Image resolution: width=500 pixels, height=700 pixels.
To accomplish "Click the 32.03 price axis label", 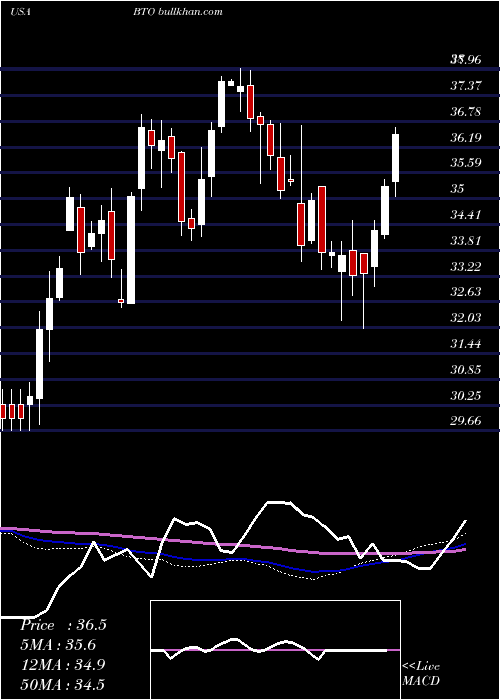I will pos(466,318).
